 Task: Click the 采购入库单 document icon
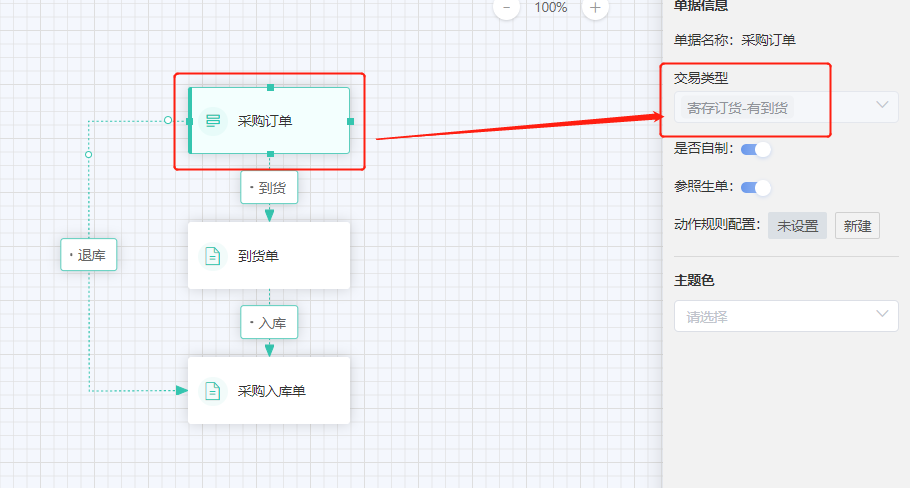(x=213, y=391)
